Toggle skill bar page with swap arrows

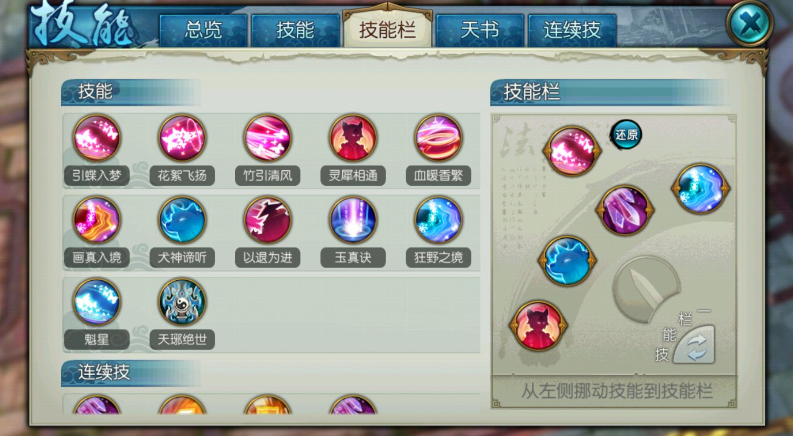click(x=696, y=344)
